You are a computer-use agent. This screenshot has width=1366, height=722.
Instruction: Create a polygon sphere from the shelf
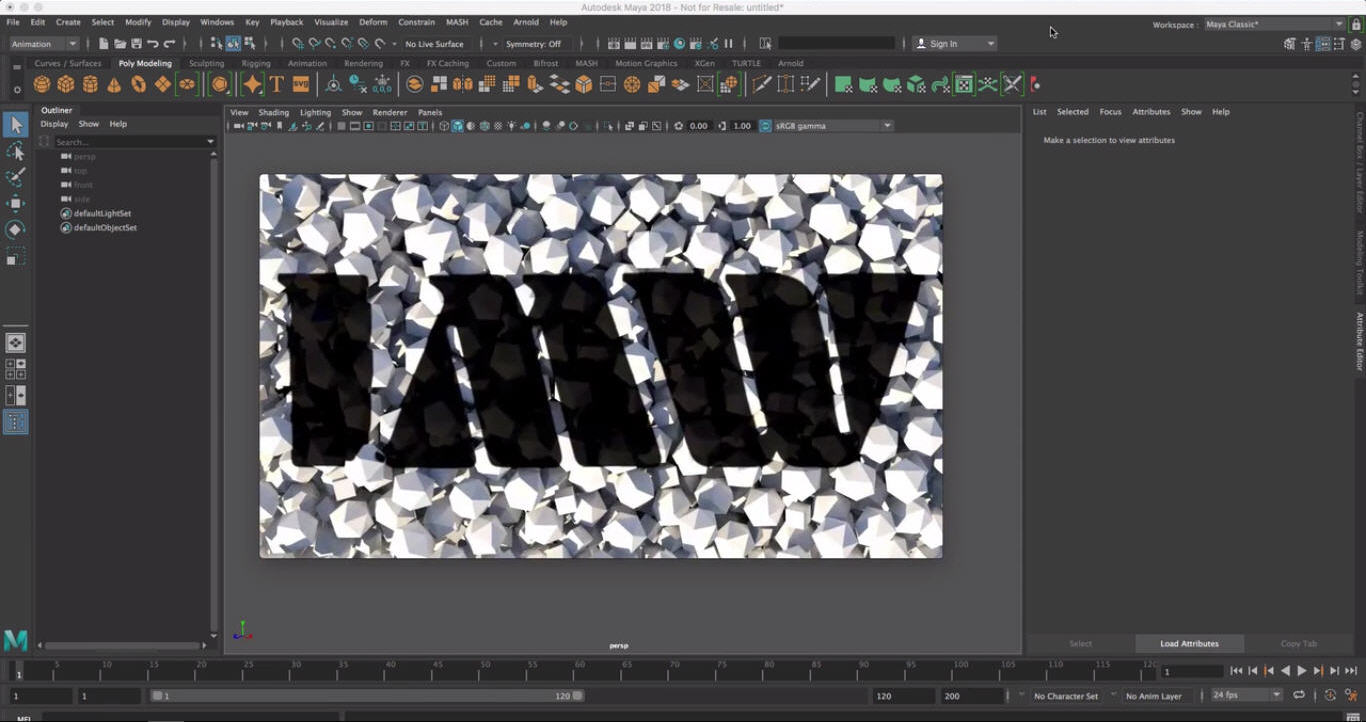coord(42,85)
